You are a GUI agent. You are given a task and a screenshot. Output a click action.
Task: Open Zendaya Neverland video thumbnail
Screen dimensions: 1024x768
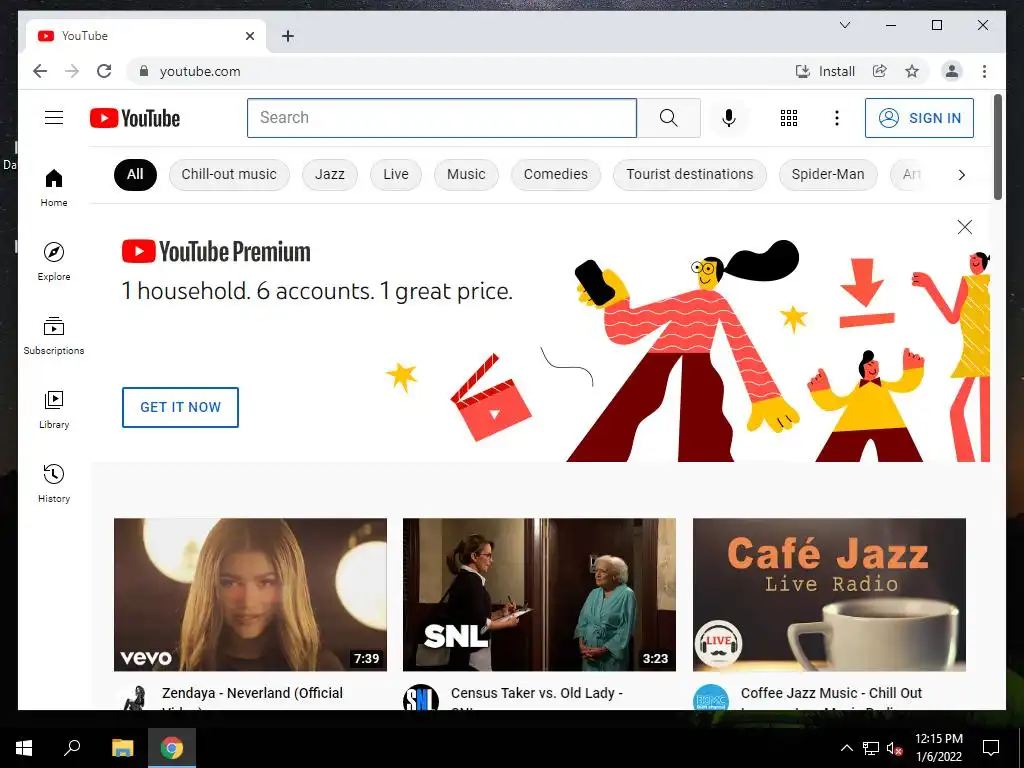coord(250,594)
